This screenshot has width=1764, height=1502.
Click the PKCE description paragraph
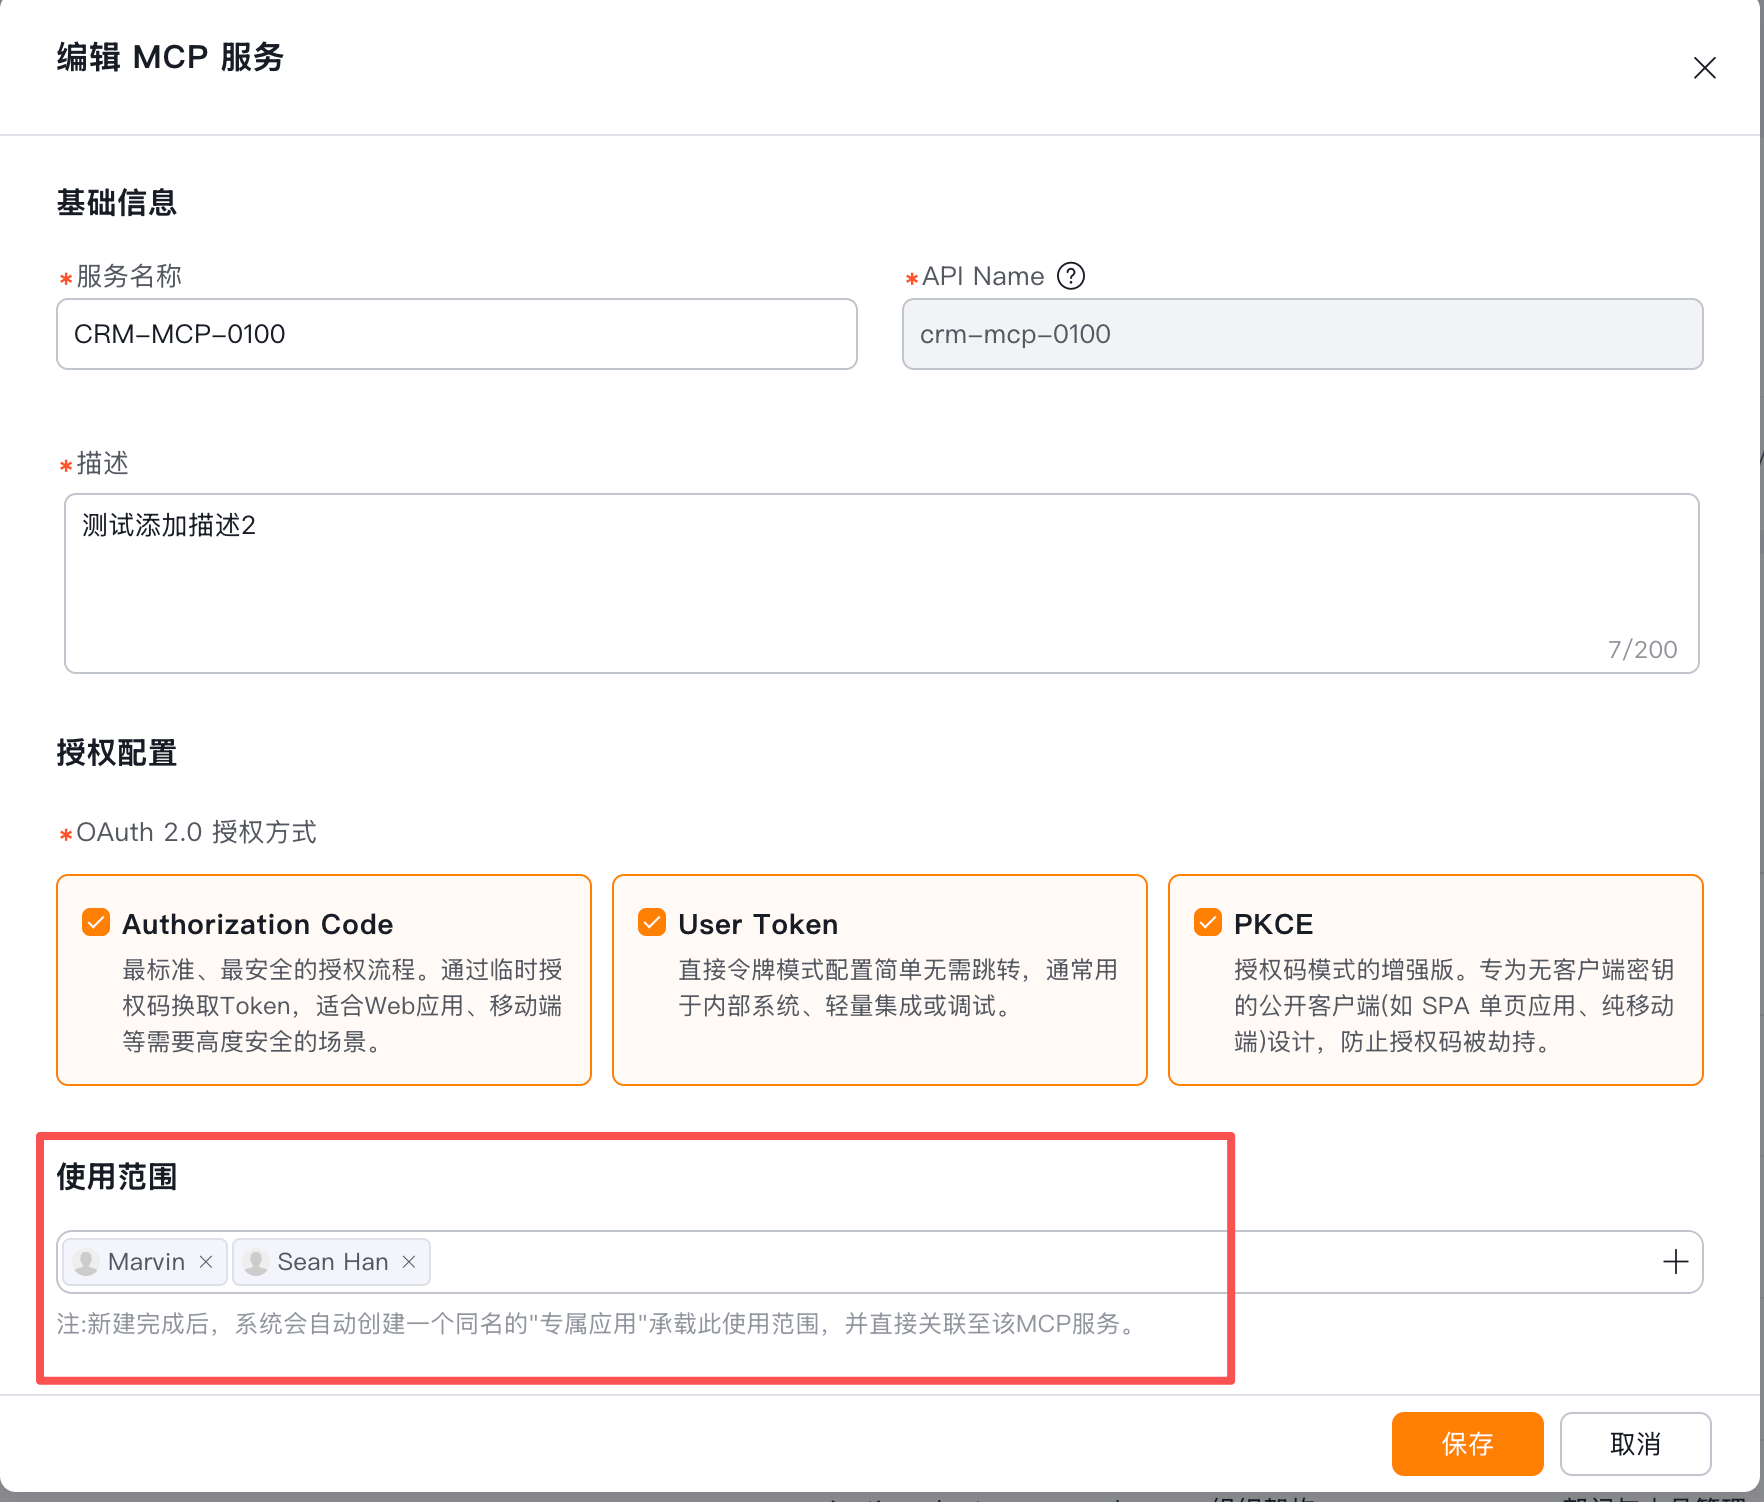coord(1454,1006)
